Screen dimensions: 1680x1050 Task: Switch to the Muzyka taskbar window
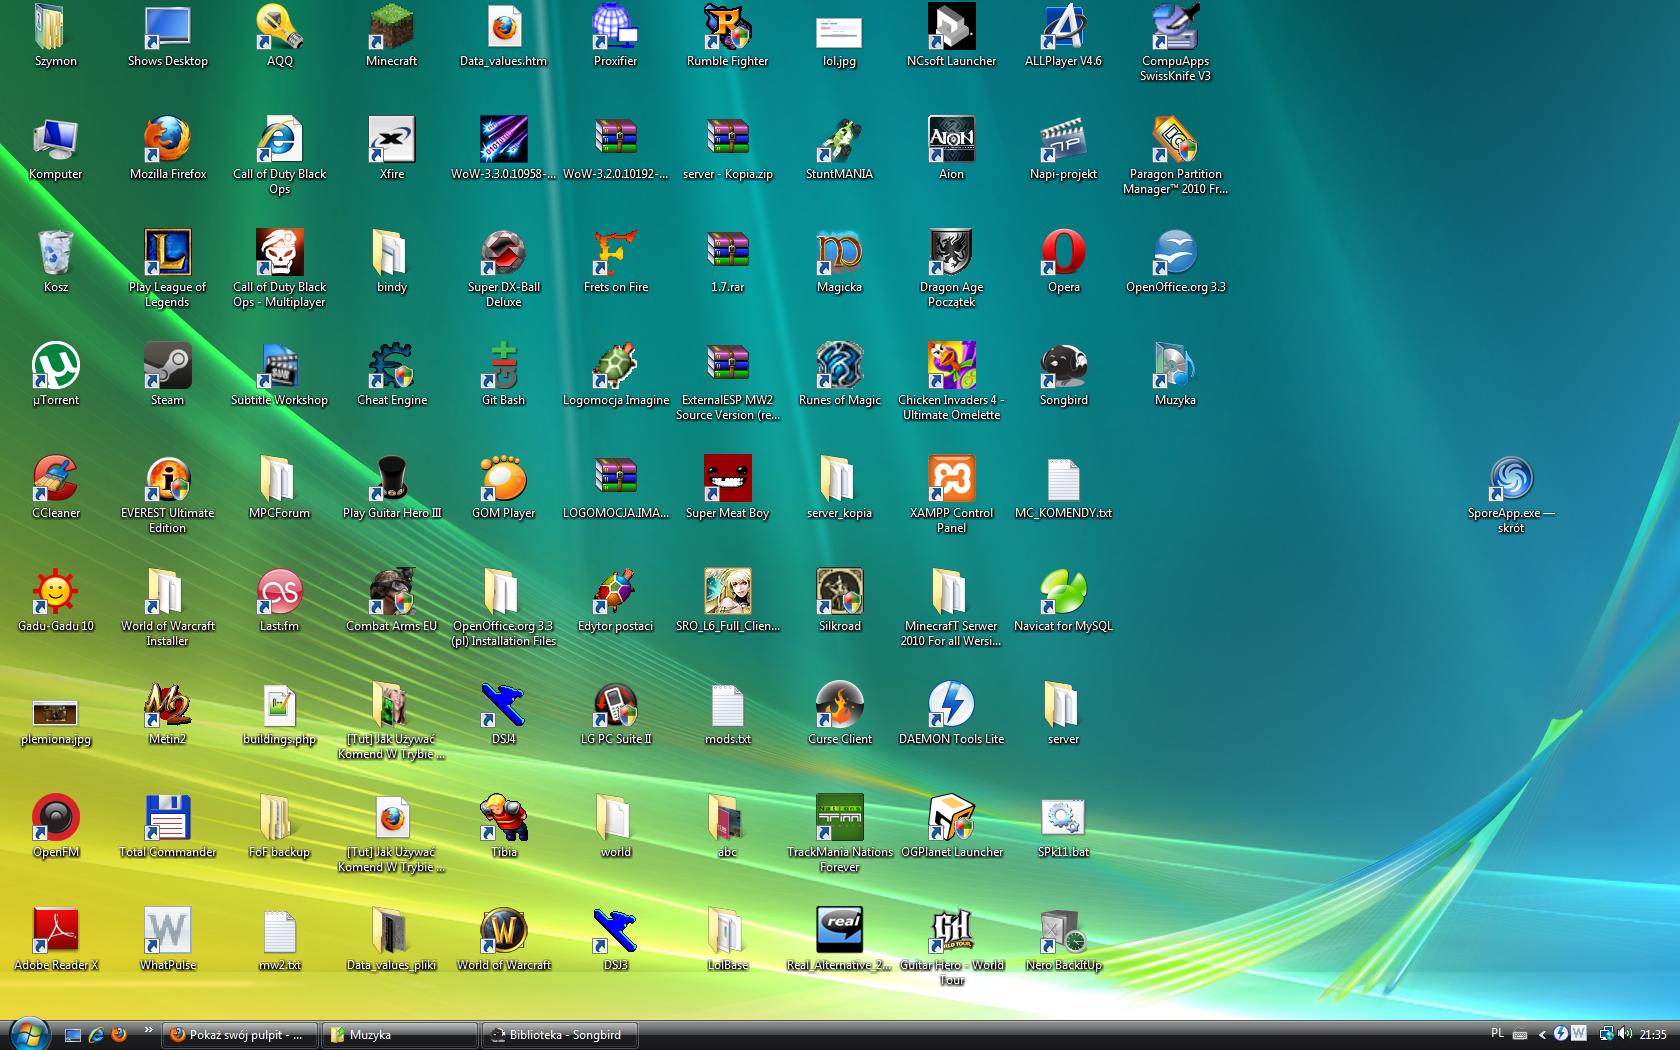[x=400, y=1035]
